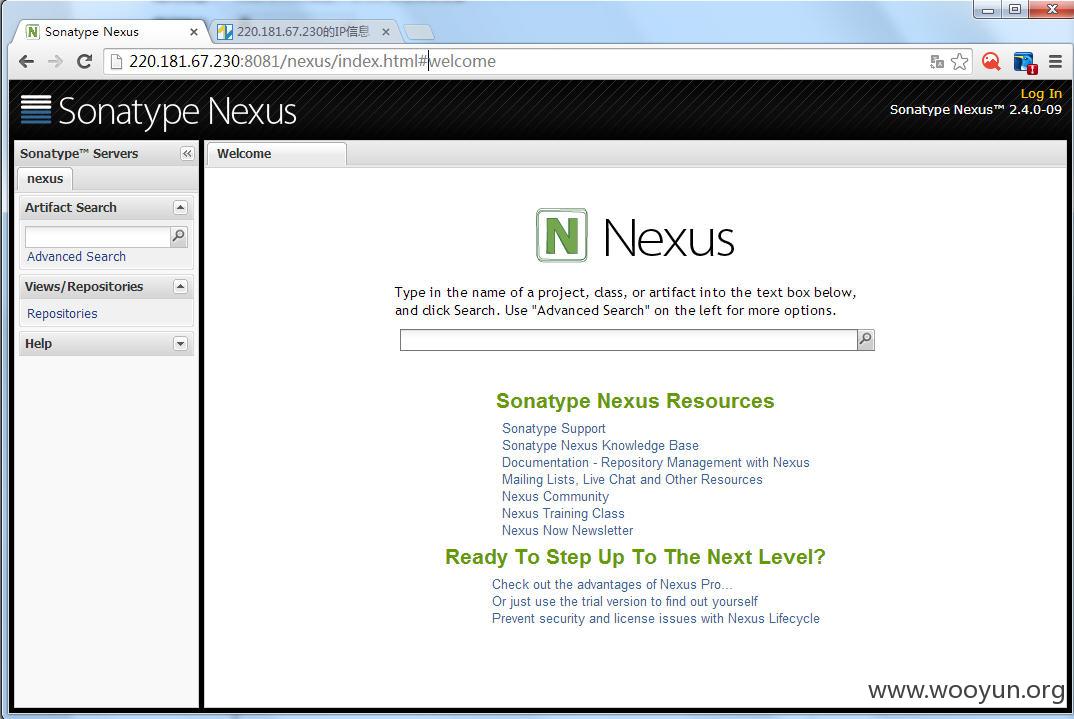Click the green Nexus N logo image
The height and width of the screenshot is (719, 1074).
(562, 236)
